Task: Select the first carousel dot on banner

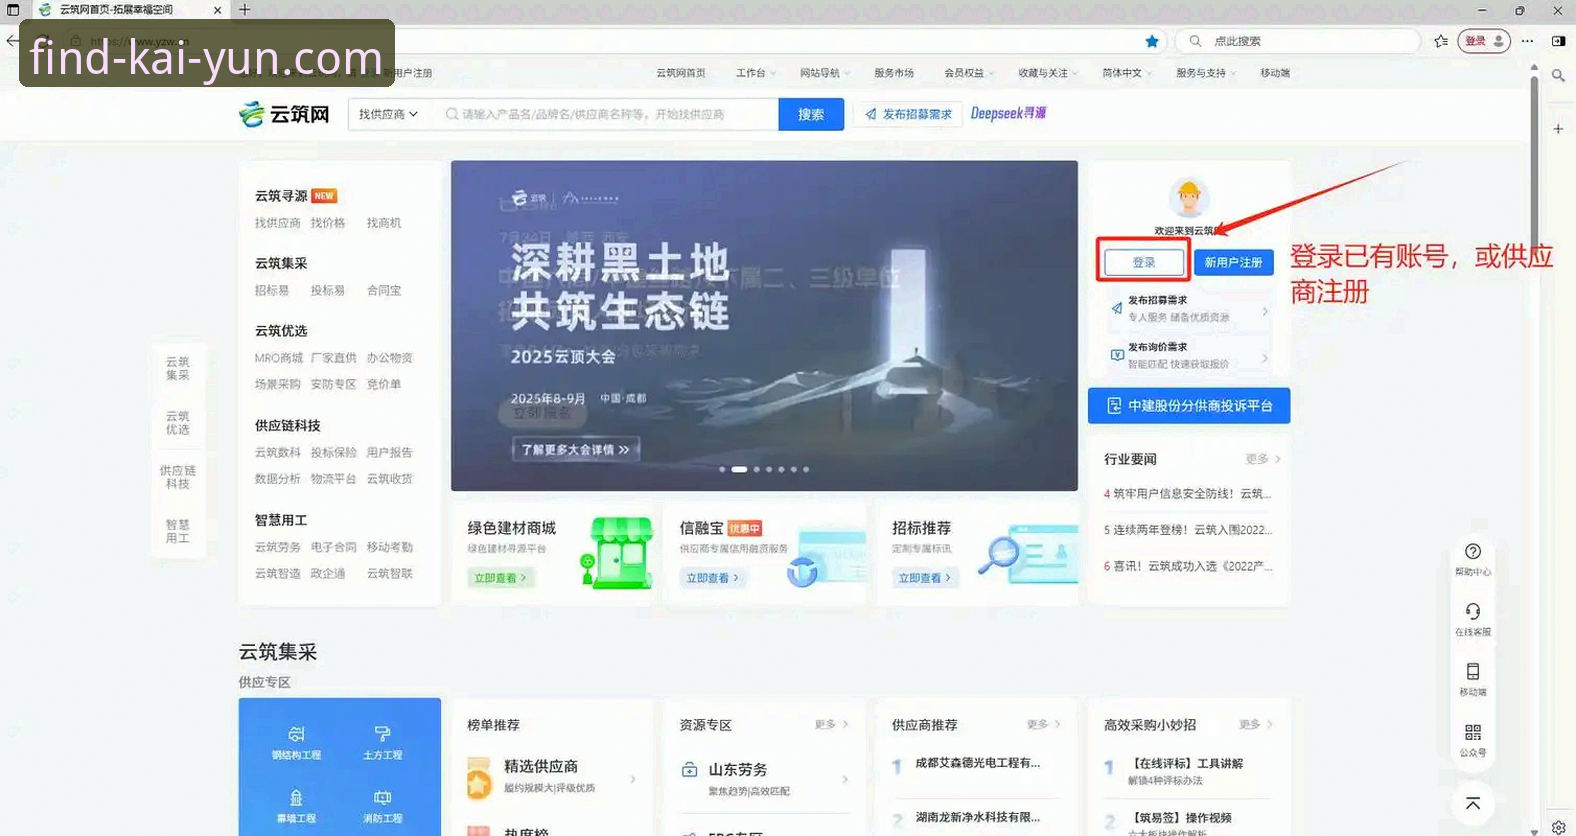Action: coord(722,469)
